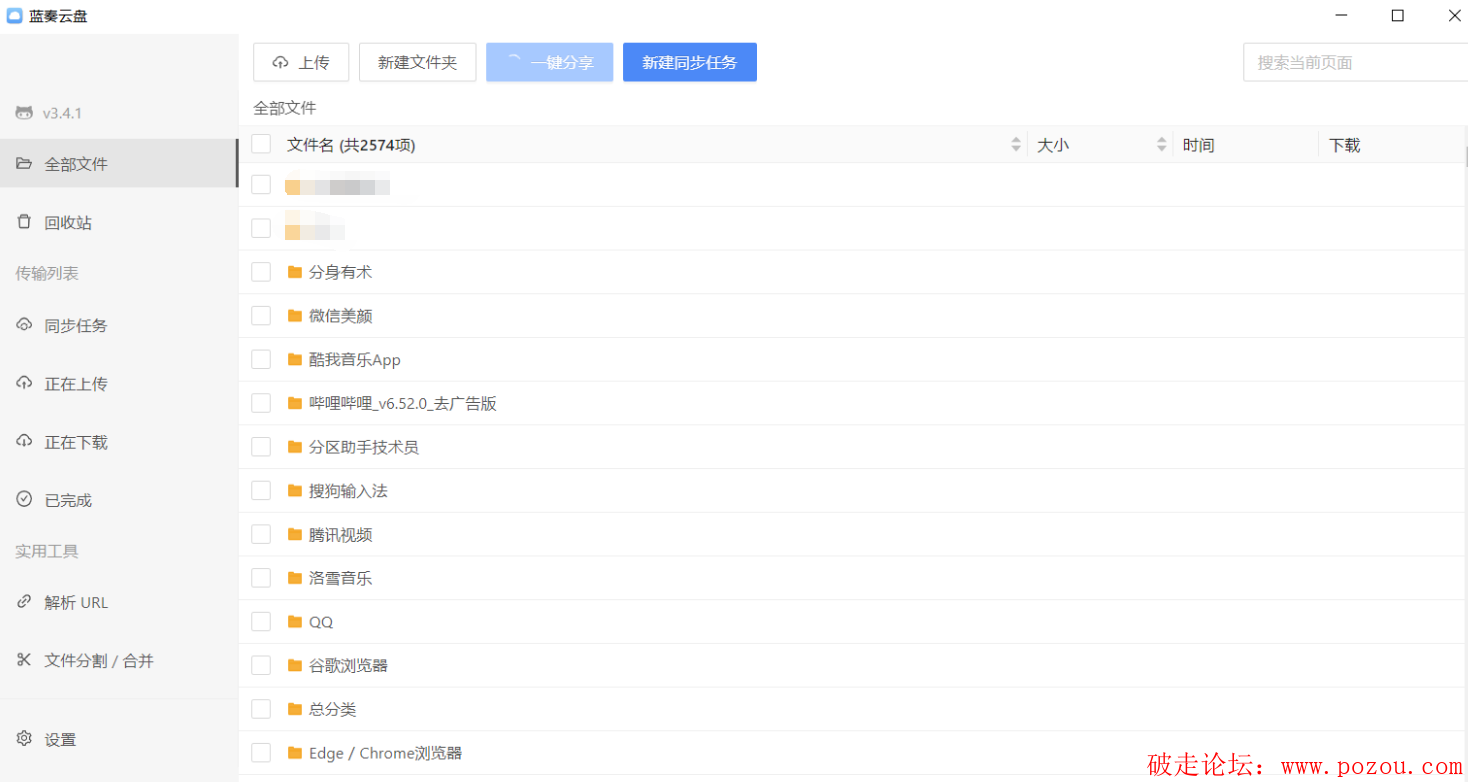Image resolution: width=1468 pixels, height=782 pixels.
Task: Click the folder icon of 谷歌浏览器
Action: pos(295,665)
